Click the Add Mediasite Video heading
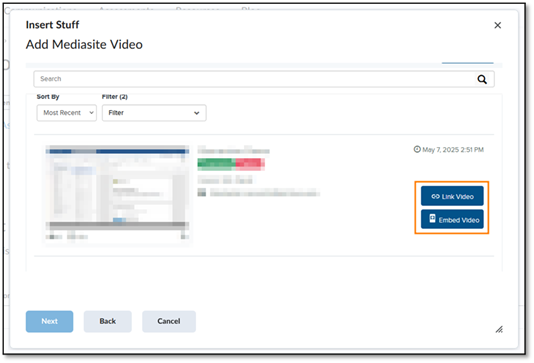Screen dimensions: 534x363 [84, 45]
